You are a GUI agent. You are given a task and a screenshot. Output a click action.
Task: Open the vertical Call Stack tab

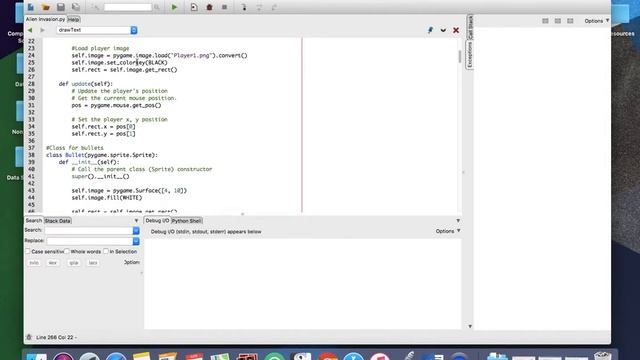(470, 27)
